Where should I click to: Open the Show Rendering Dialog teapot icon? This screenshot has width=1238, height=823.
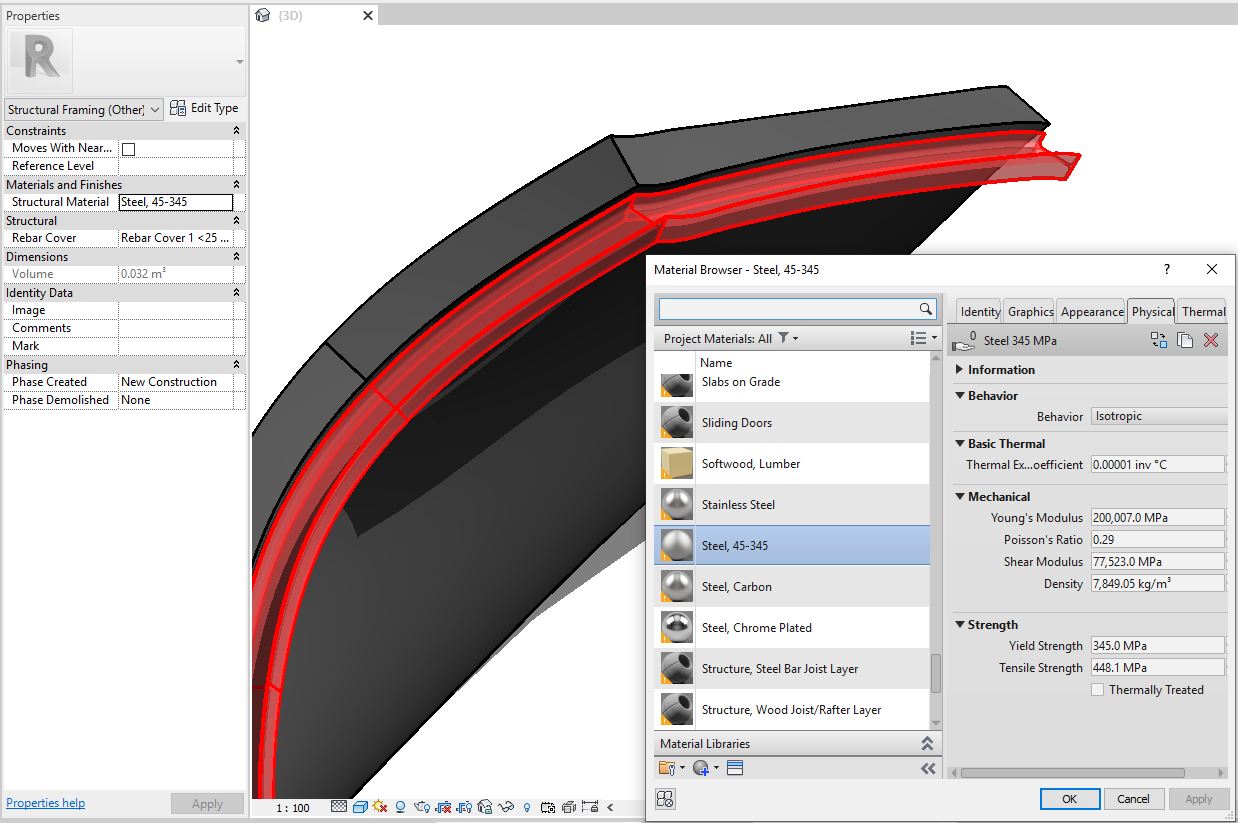point(423,807)
